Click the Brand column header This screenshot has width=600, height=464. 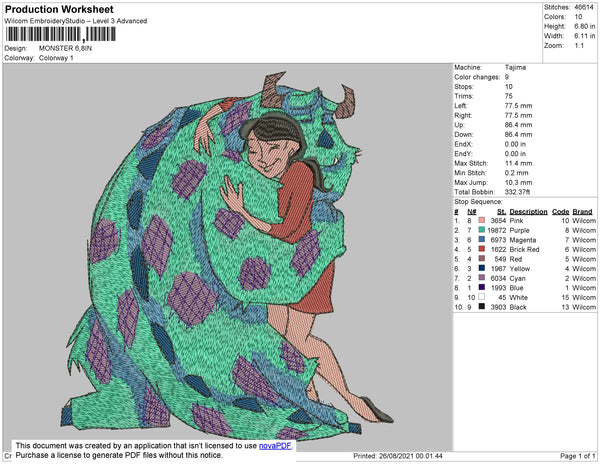click(582, 212)
